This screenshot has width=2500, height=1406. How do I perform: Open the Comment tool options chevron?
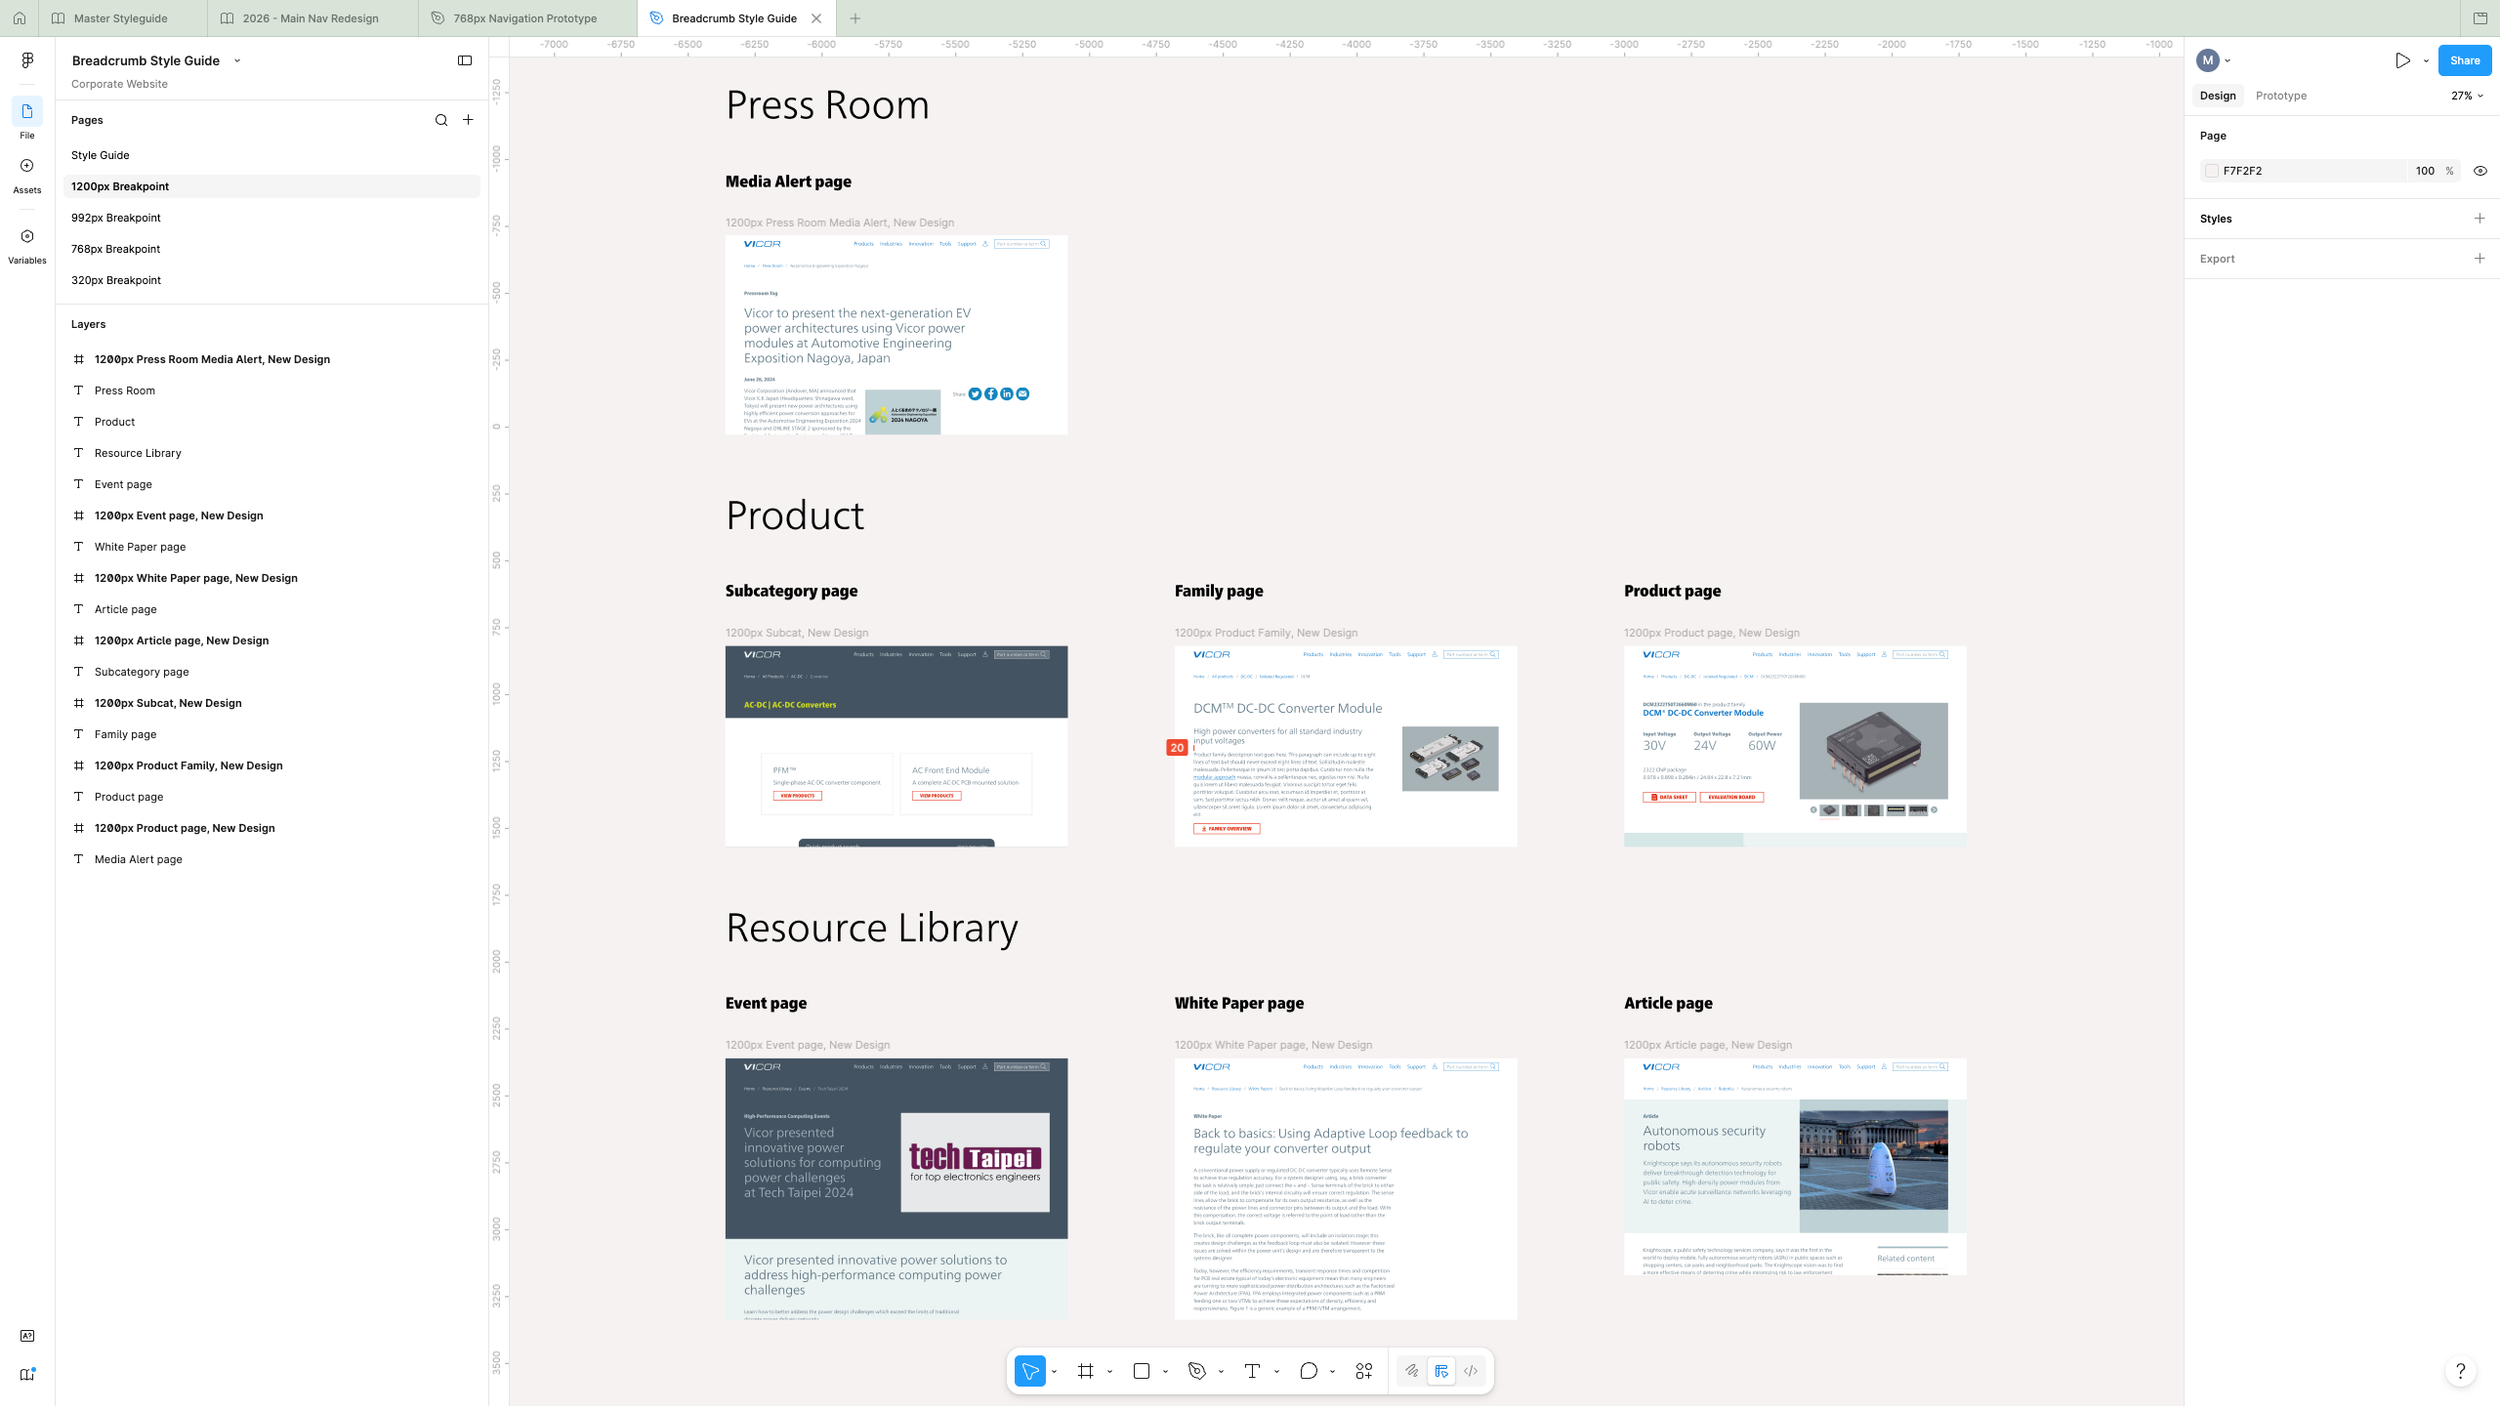(x=1332, y=1372)
